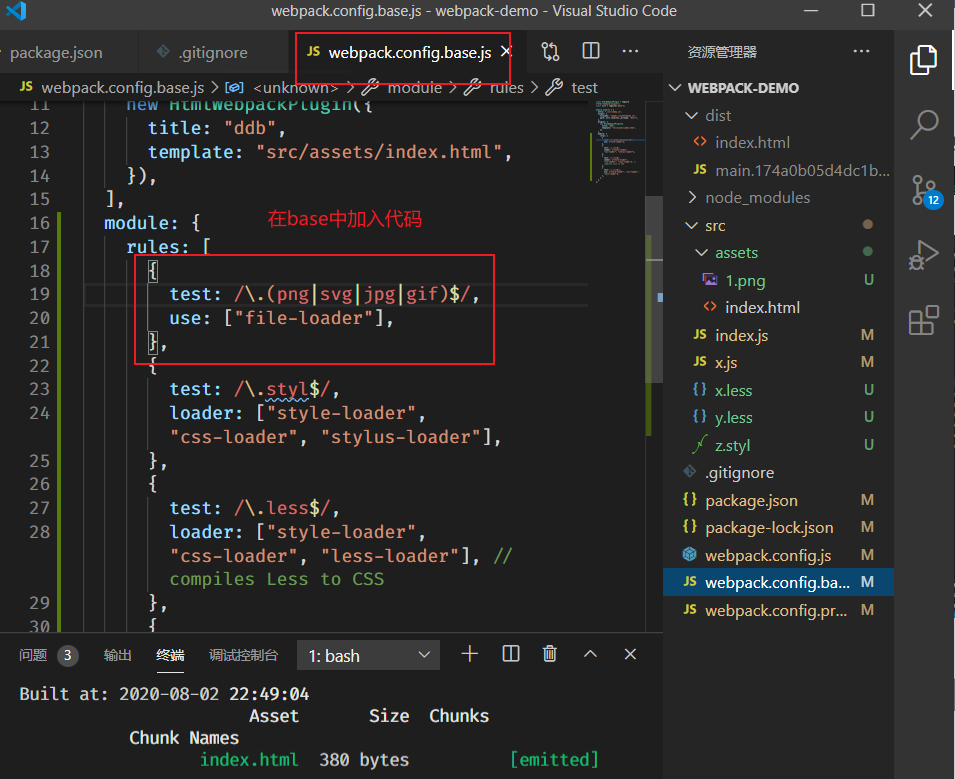Open the 调试控制台 (Debug Console) tab
The height and width of the screenshot is (779, 955).
click(x=244, y=655)
